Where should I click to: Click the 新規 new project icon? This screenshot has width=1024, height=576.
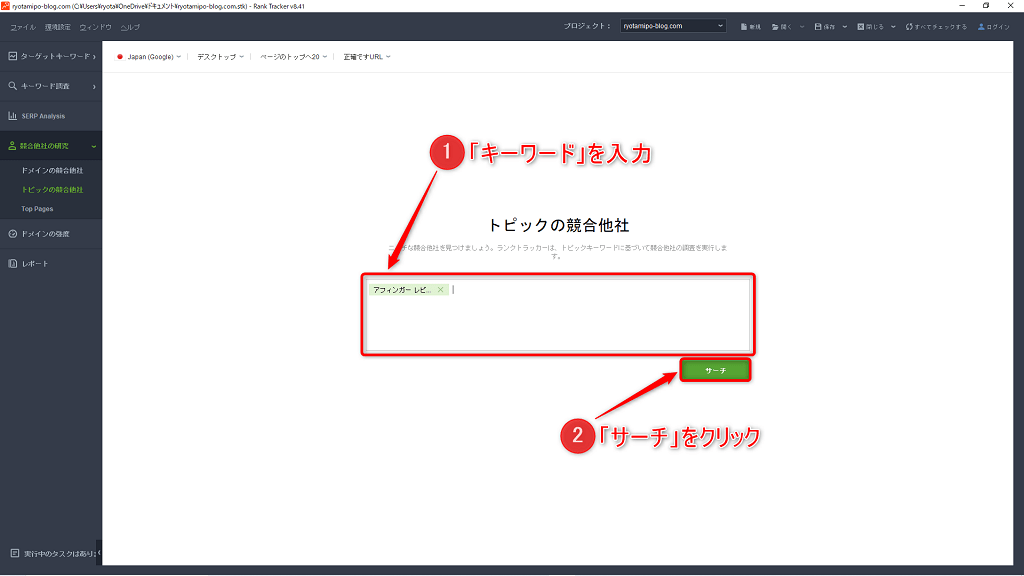744,26
